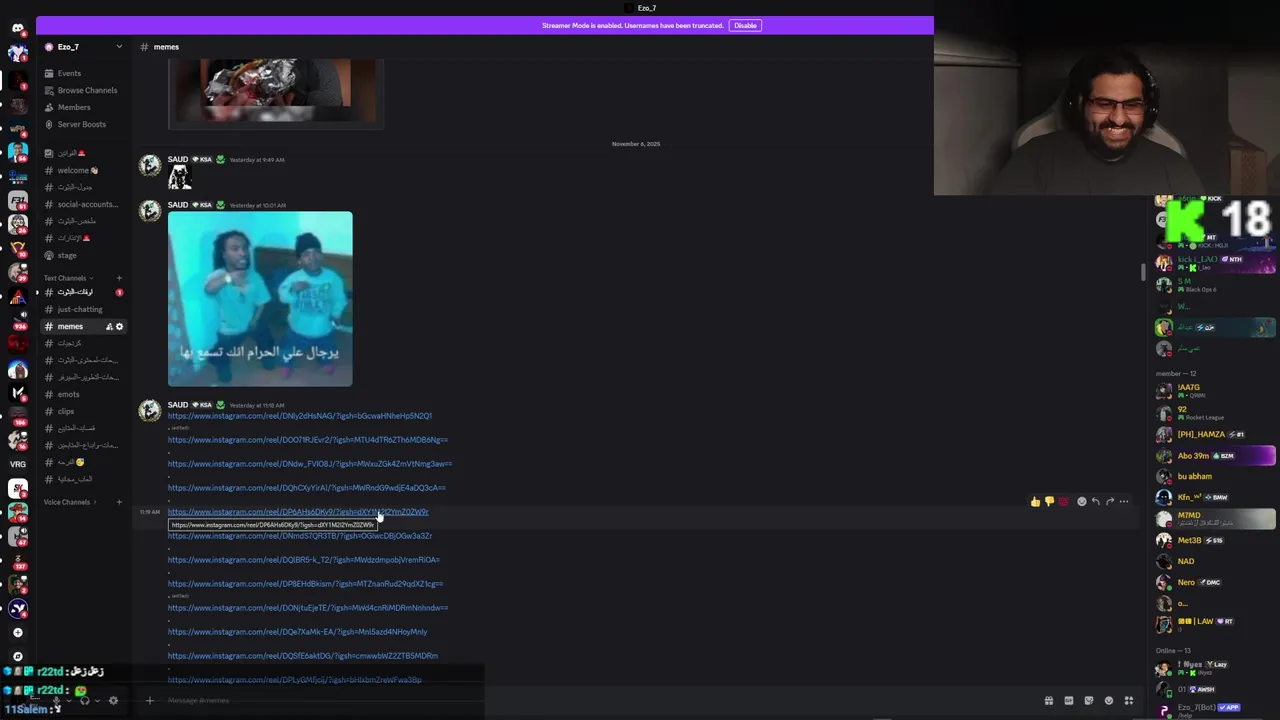Image resolution: width=1280 pixels, height=720 pixels.
Task: Create a new voice channel with plus
Action: pyautogui.click(x=119, y=502)
